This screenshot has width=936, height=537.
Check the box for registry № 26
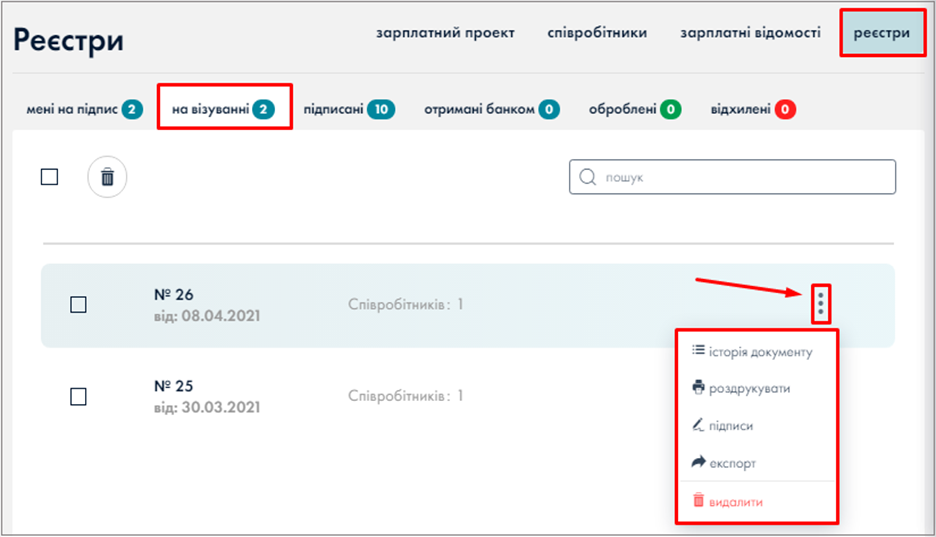pos(78,305)
